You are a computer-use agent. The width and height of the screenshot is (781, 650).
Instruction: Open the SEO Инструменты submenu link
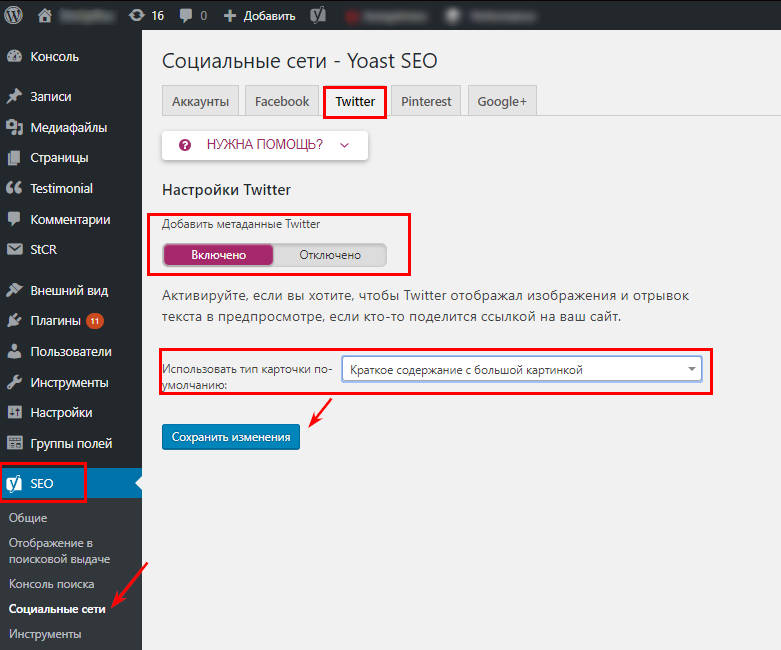[45, 634]
